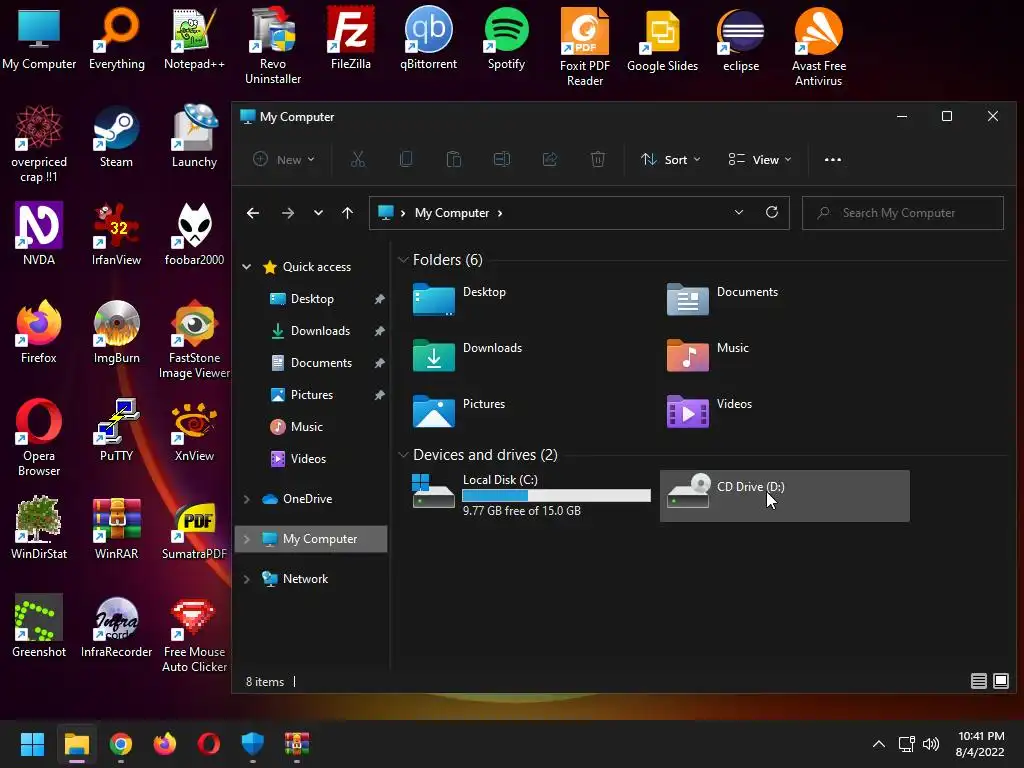The width and height of the screenshot is (1024, 768).
Task: Click the Rename toolbar icon
Action: (x=502, y=159)
